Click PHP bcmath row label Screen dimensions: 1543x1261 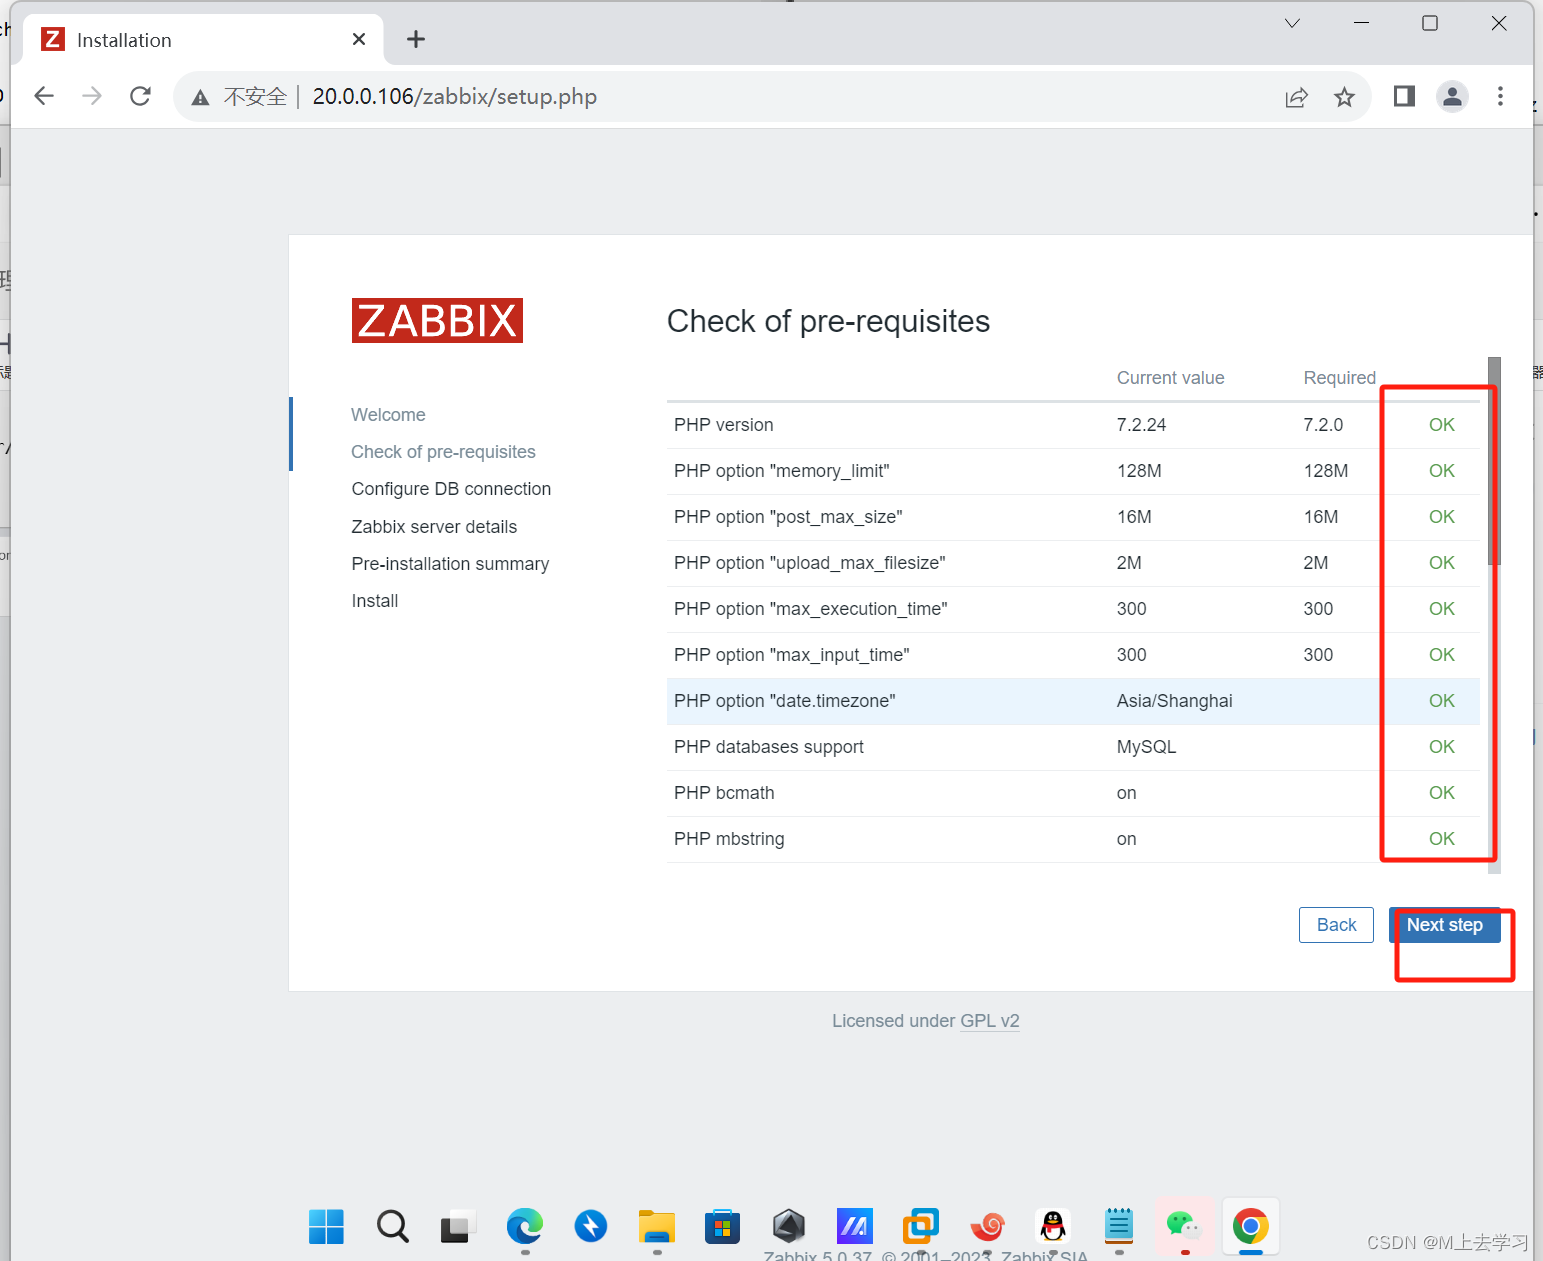click(x=724, y=793)
